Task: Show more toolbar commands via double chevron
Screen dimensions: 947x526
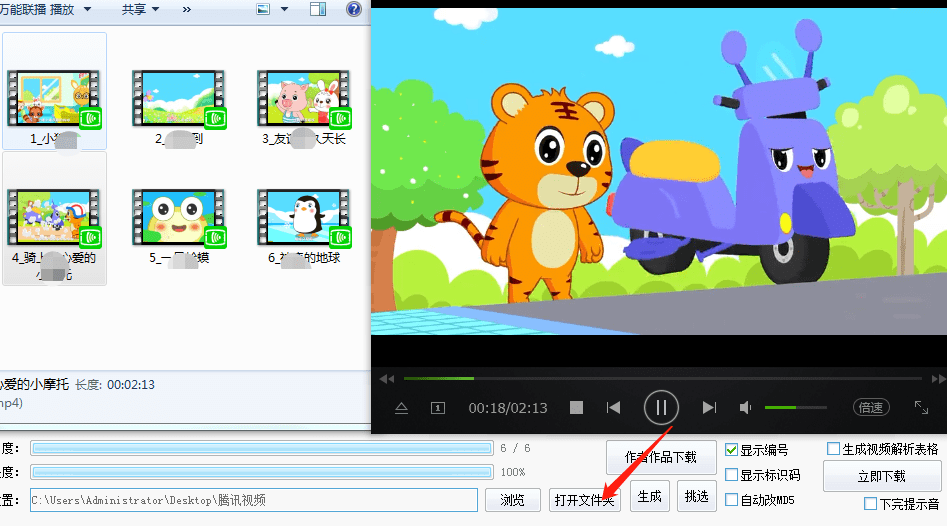Action: (x=187, y=9)
